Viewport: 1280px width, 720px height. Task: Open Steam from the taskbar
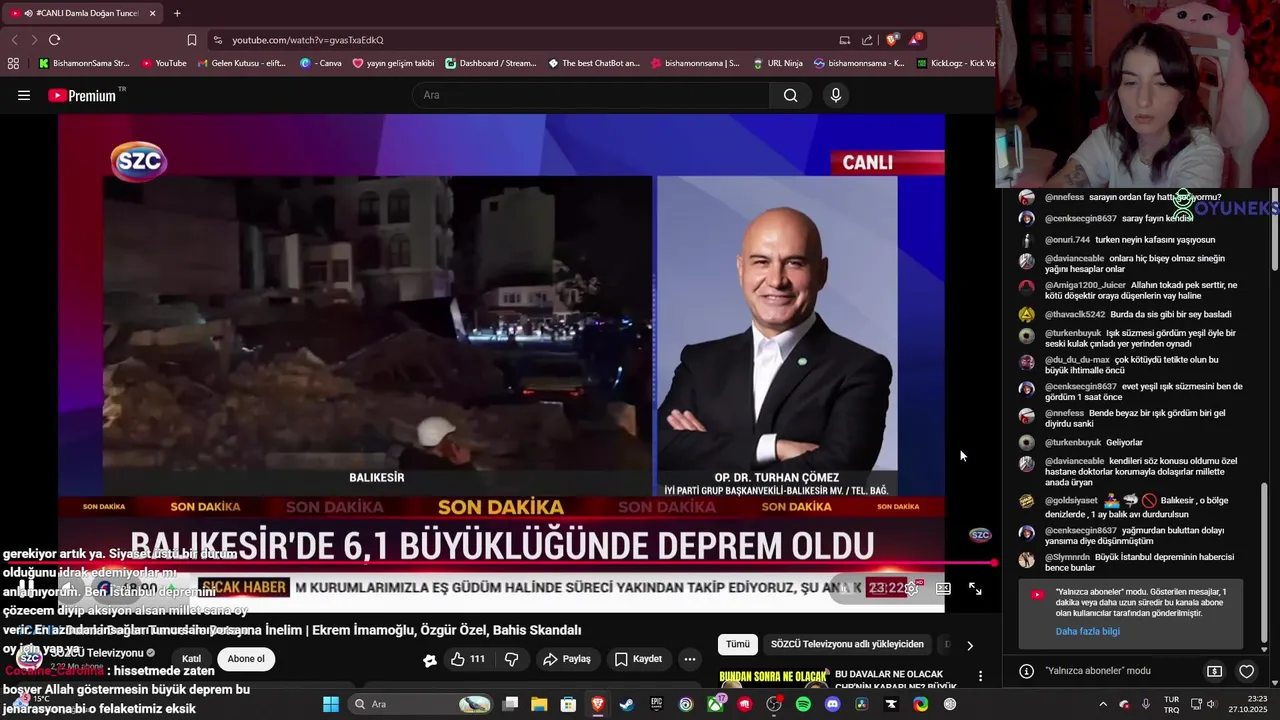coord(627,704)
